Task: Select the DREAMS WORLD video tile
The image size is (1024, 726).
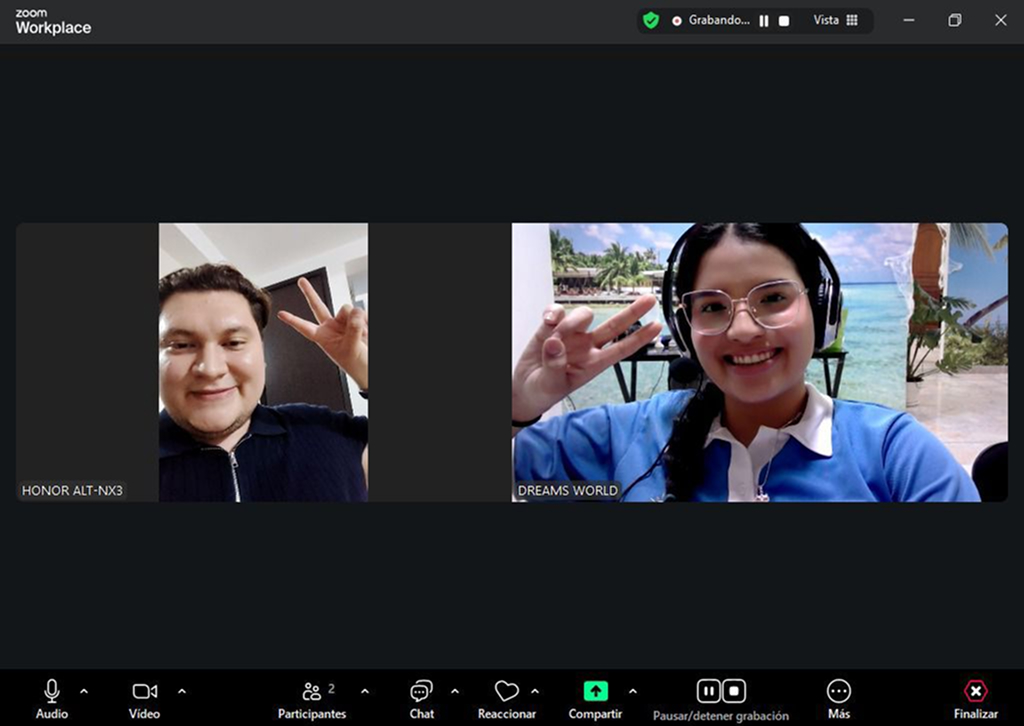Action: (x=760, y=362)
